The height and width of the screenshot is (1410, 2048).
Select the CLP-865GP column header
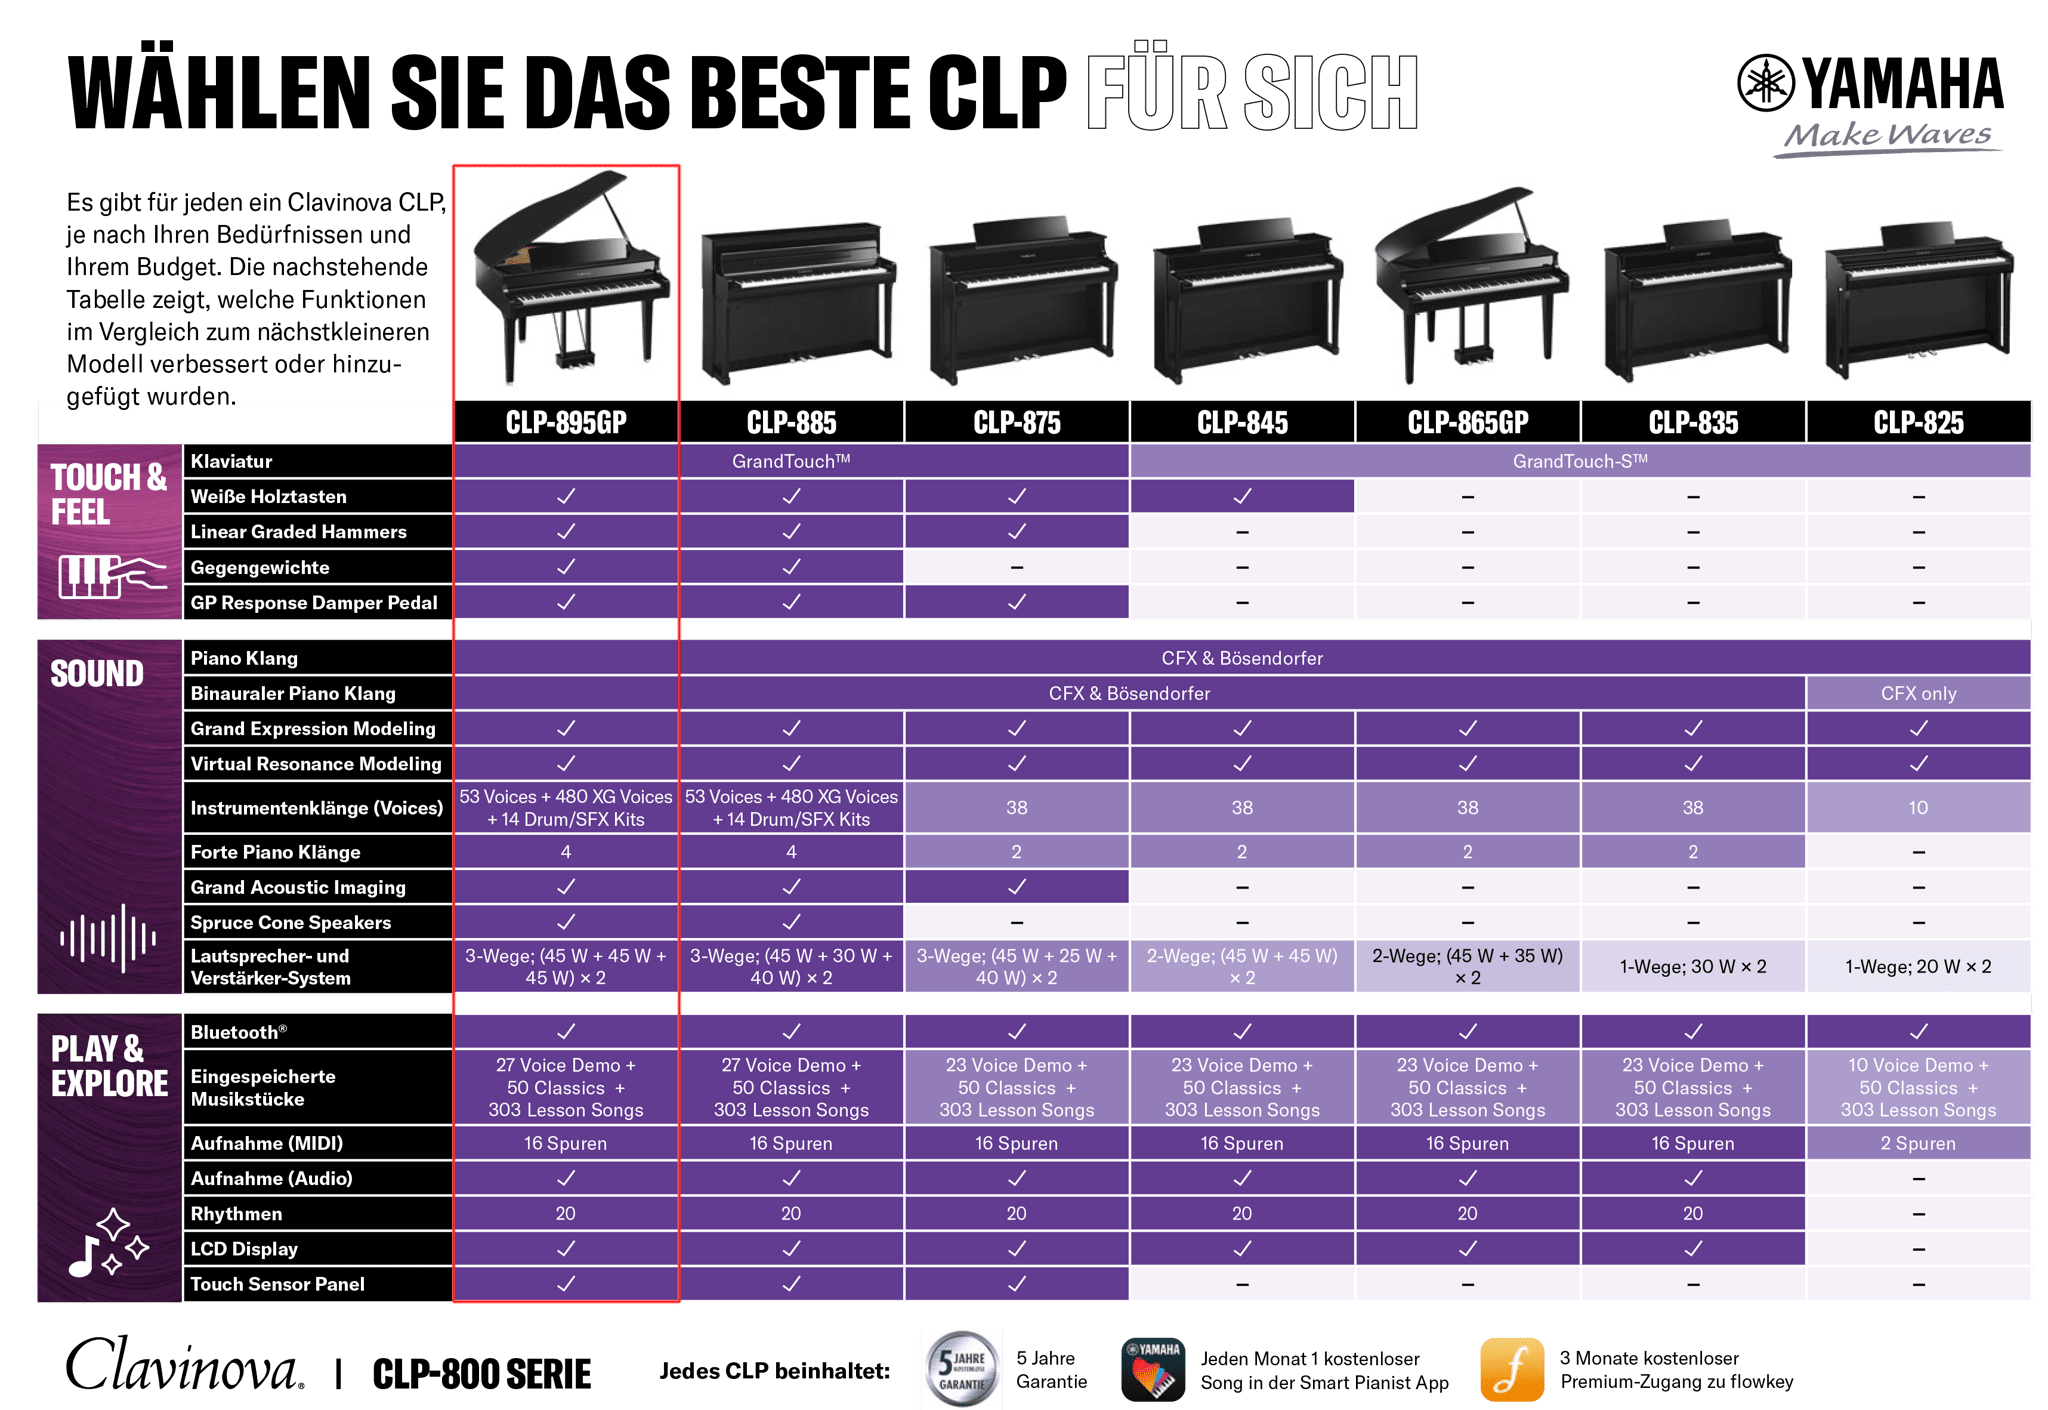(1468, 422)
